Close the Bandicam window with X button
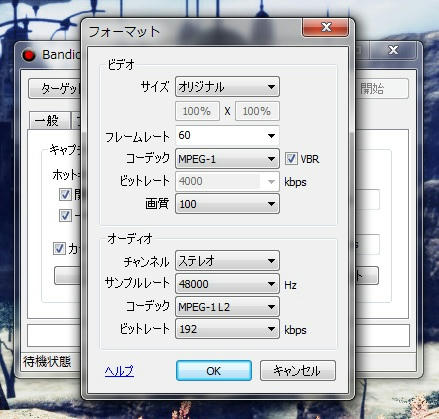439x419 pixels. click(394, 50)
